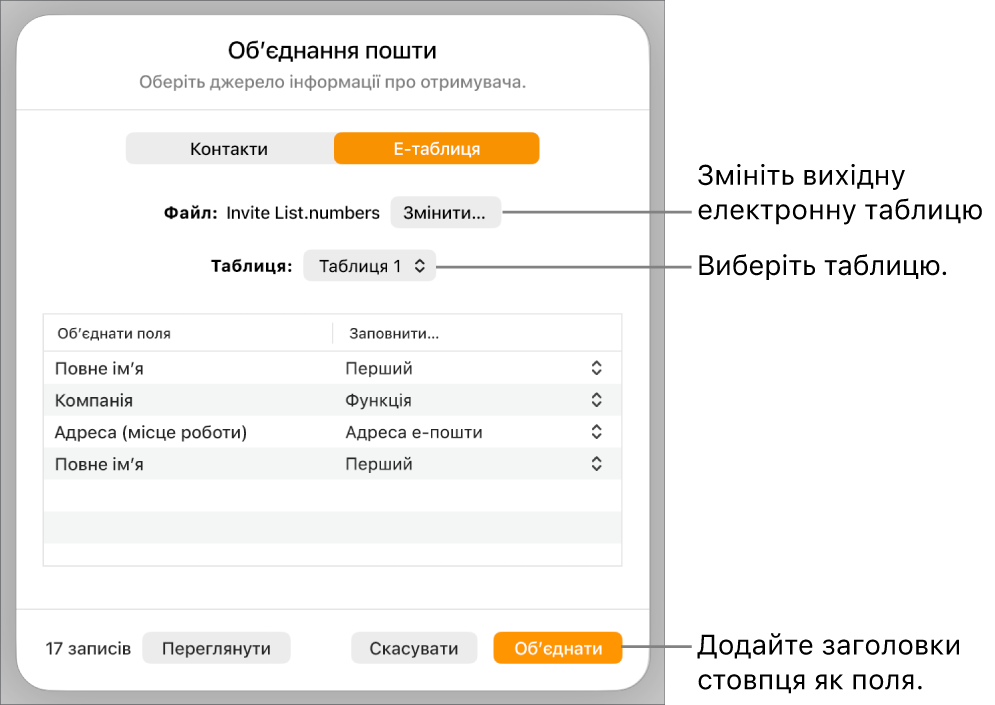Click the Скасувати button
The image size is (995, 705).
click(414, 648)
